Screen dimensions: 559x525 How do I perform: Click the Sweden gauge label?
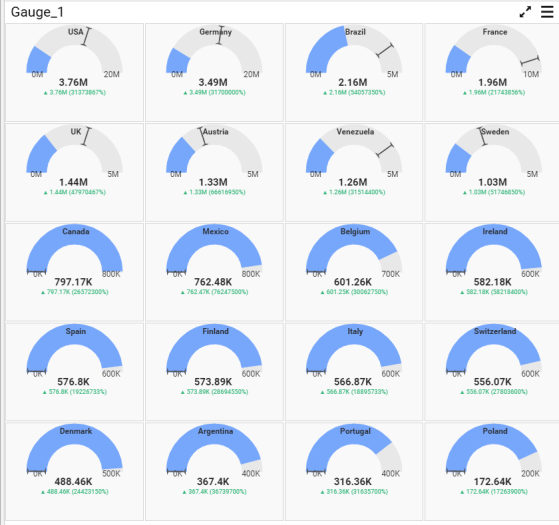click(495, 132)
